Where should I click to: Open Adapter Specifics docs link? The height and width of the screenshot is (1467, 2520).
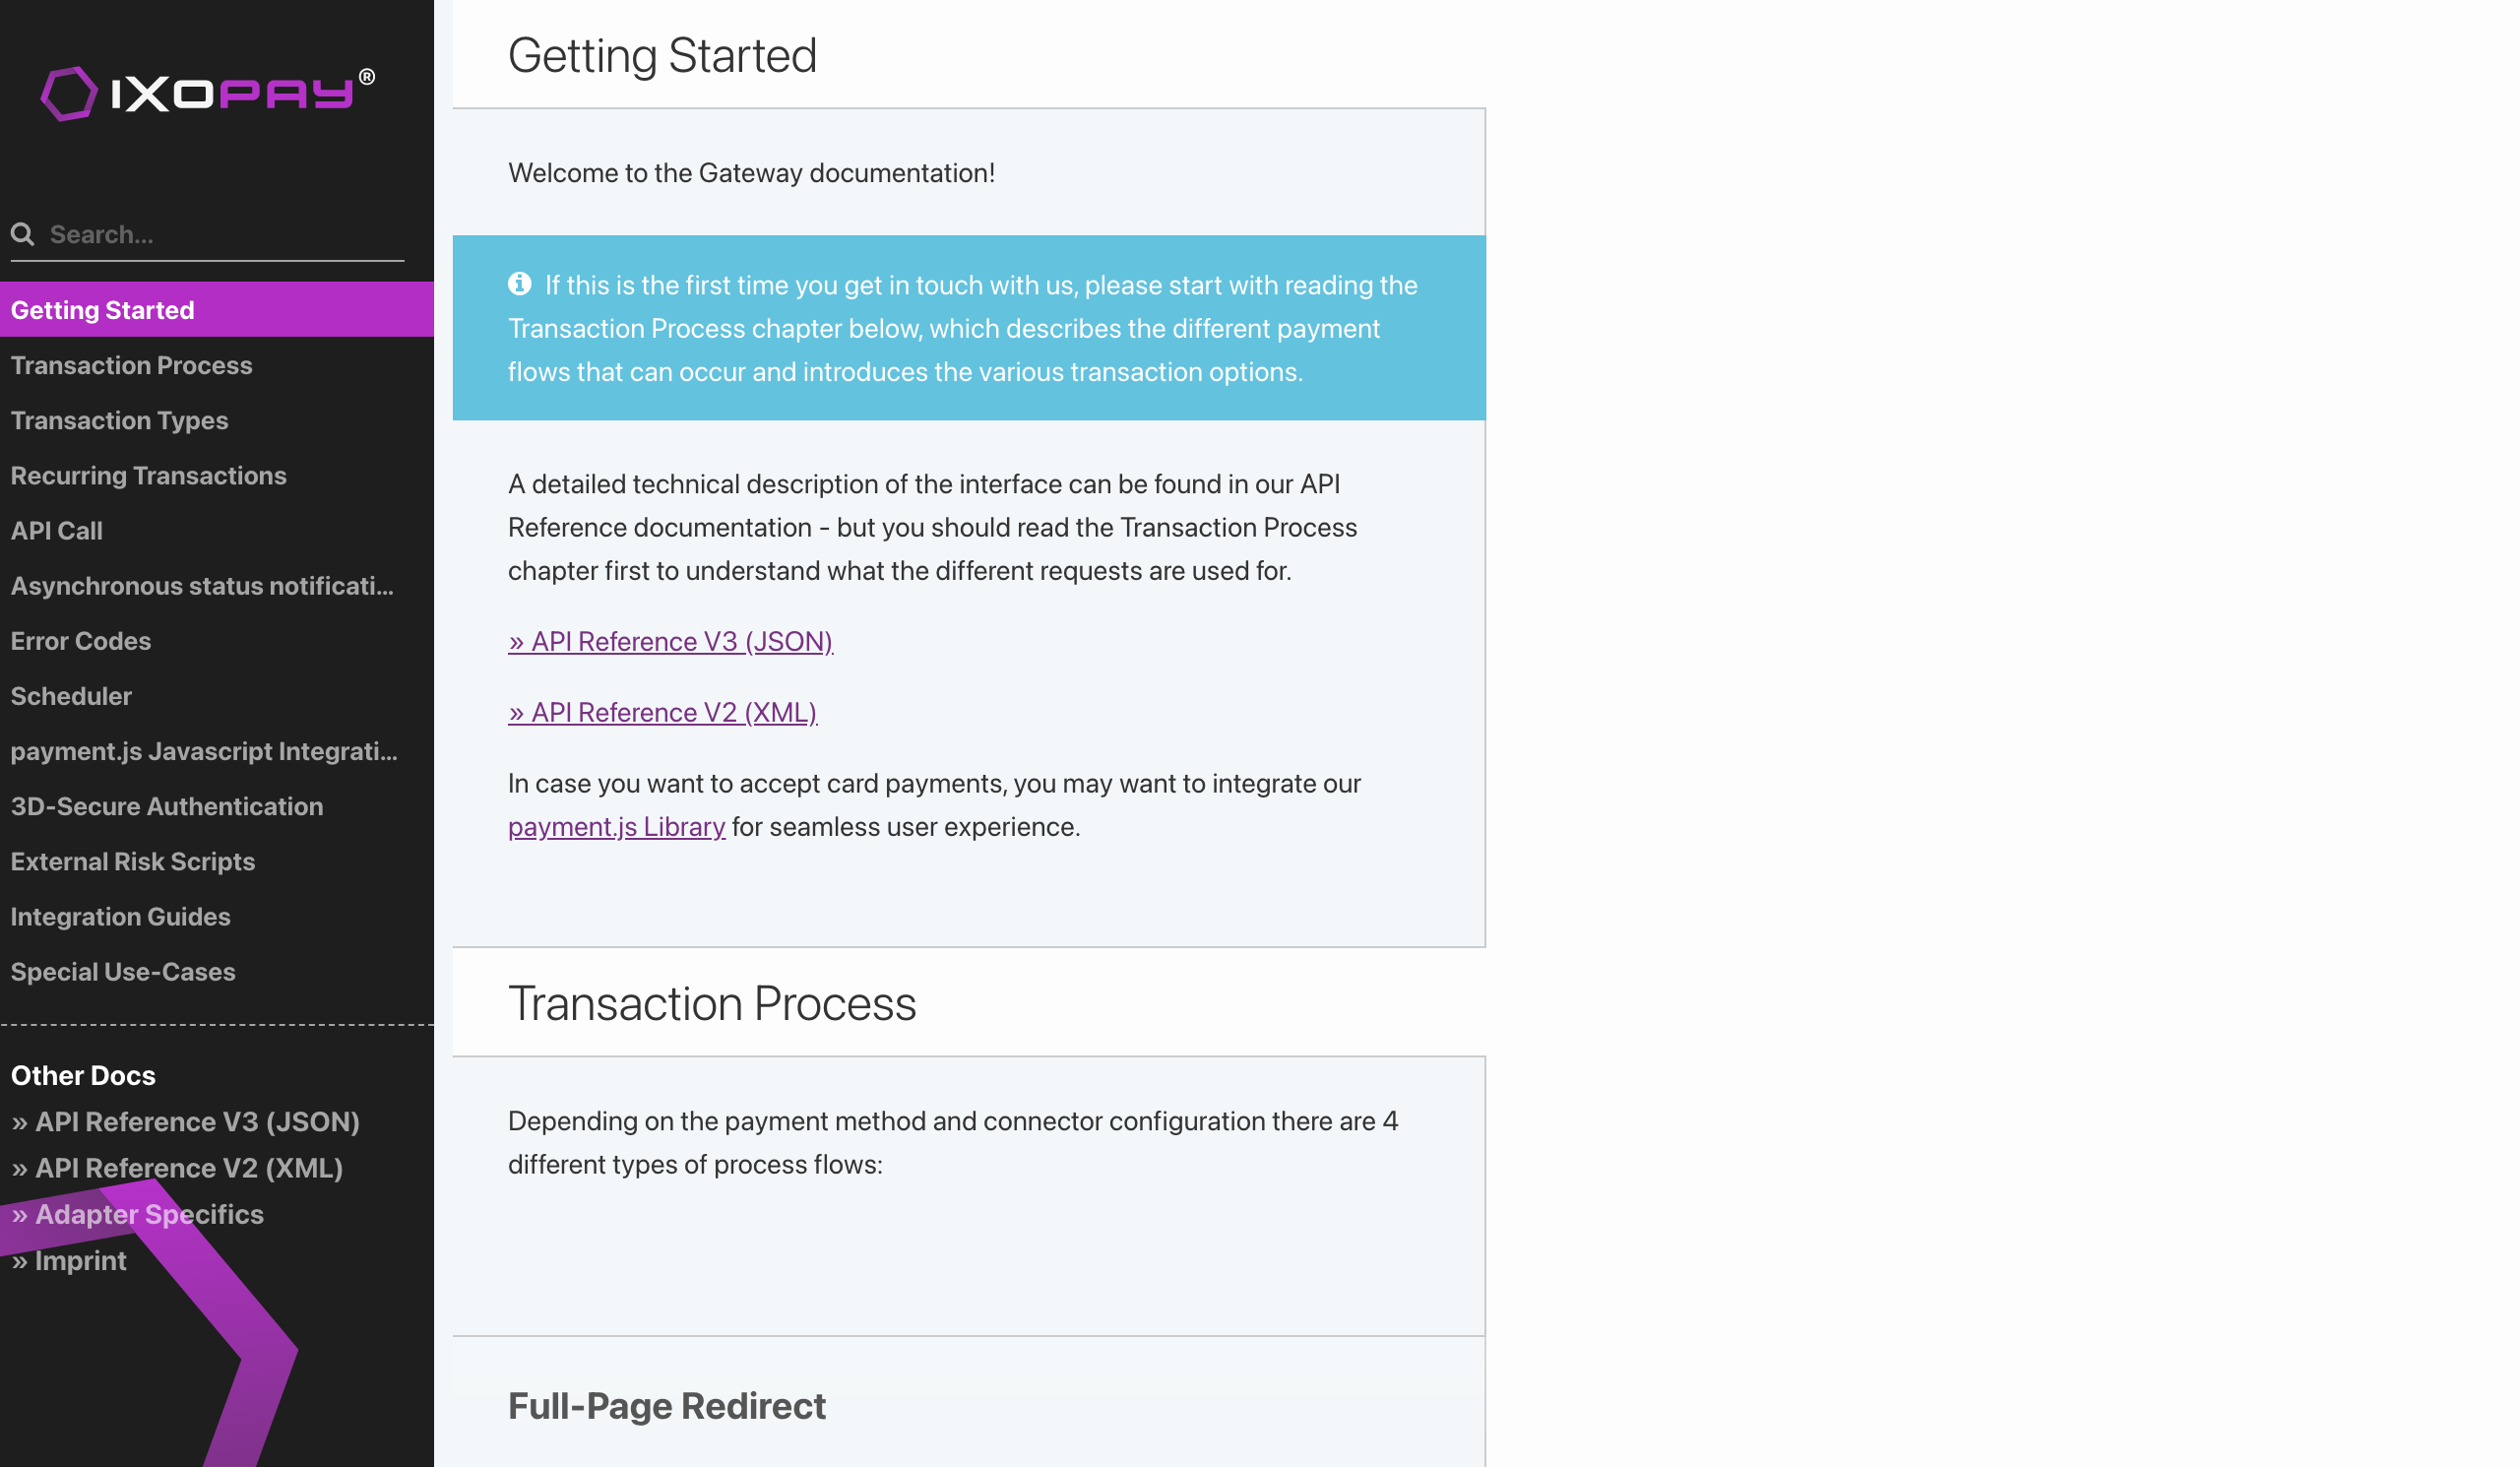click(x=137, y=1213)
